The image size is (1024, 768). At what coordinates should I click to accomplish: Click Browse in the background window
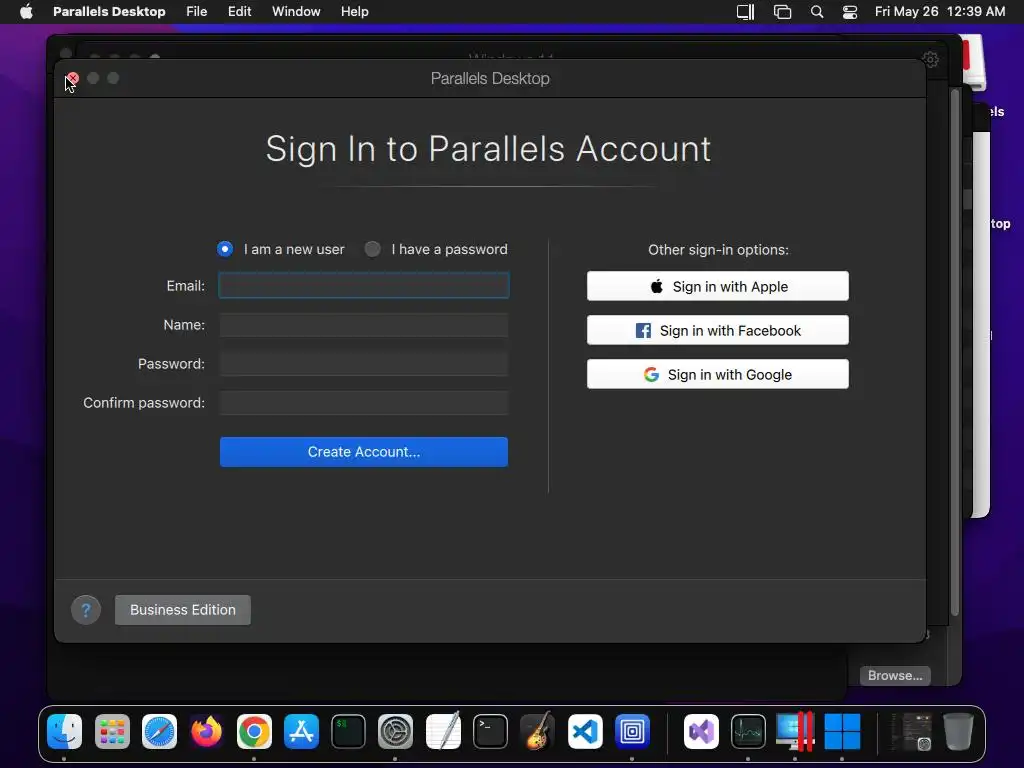click(895, 676)
